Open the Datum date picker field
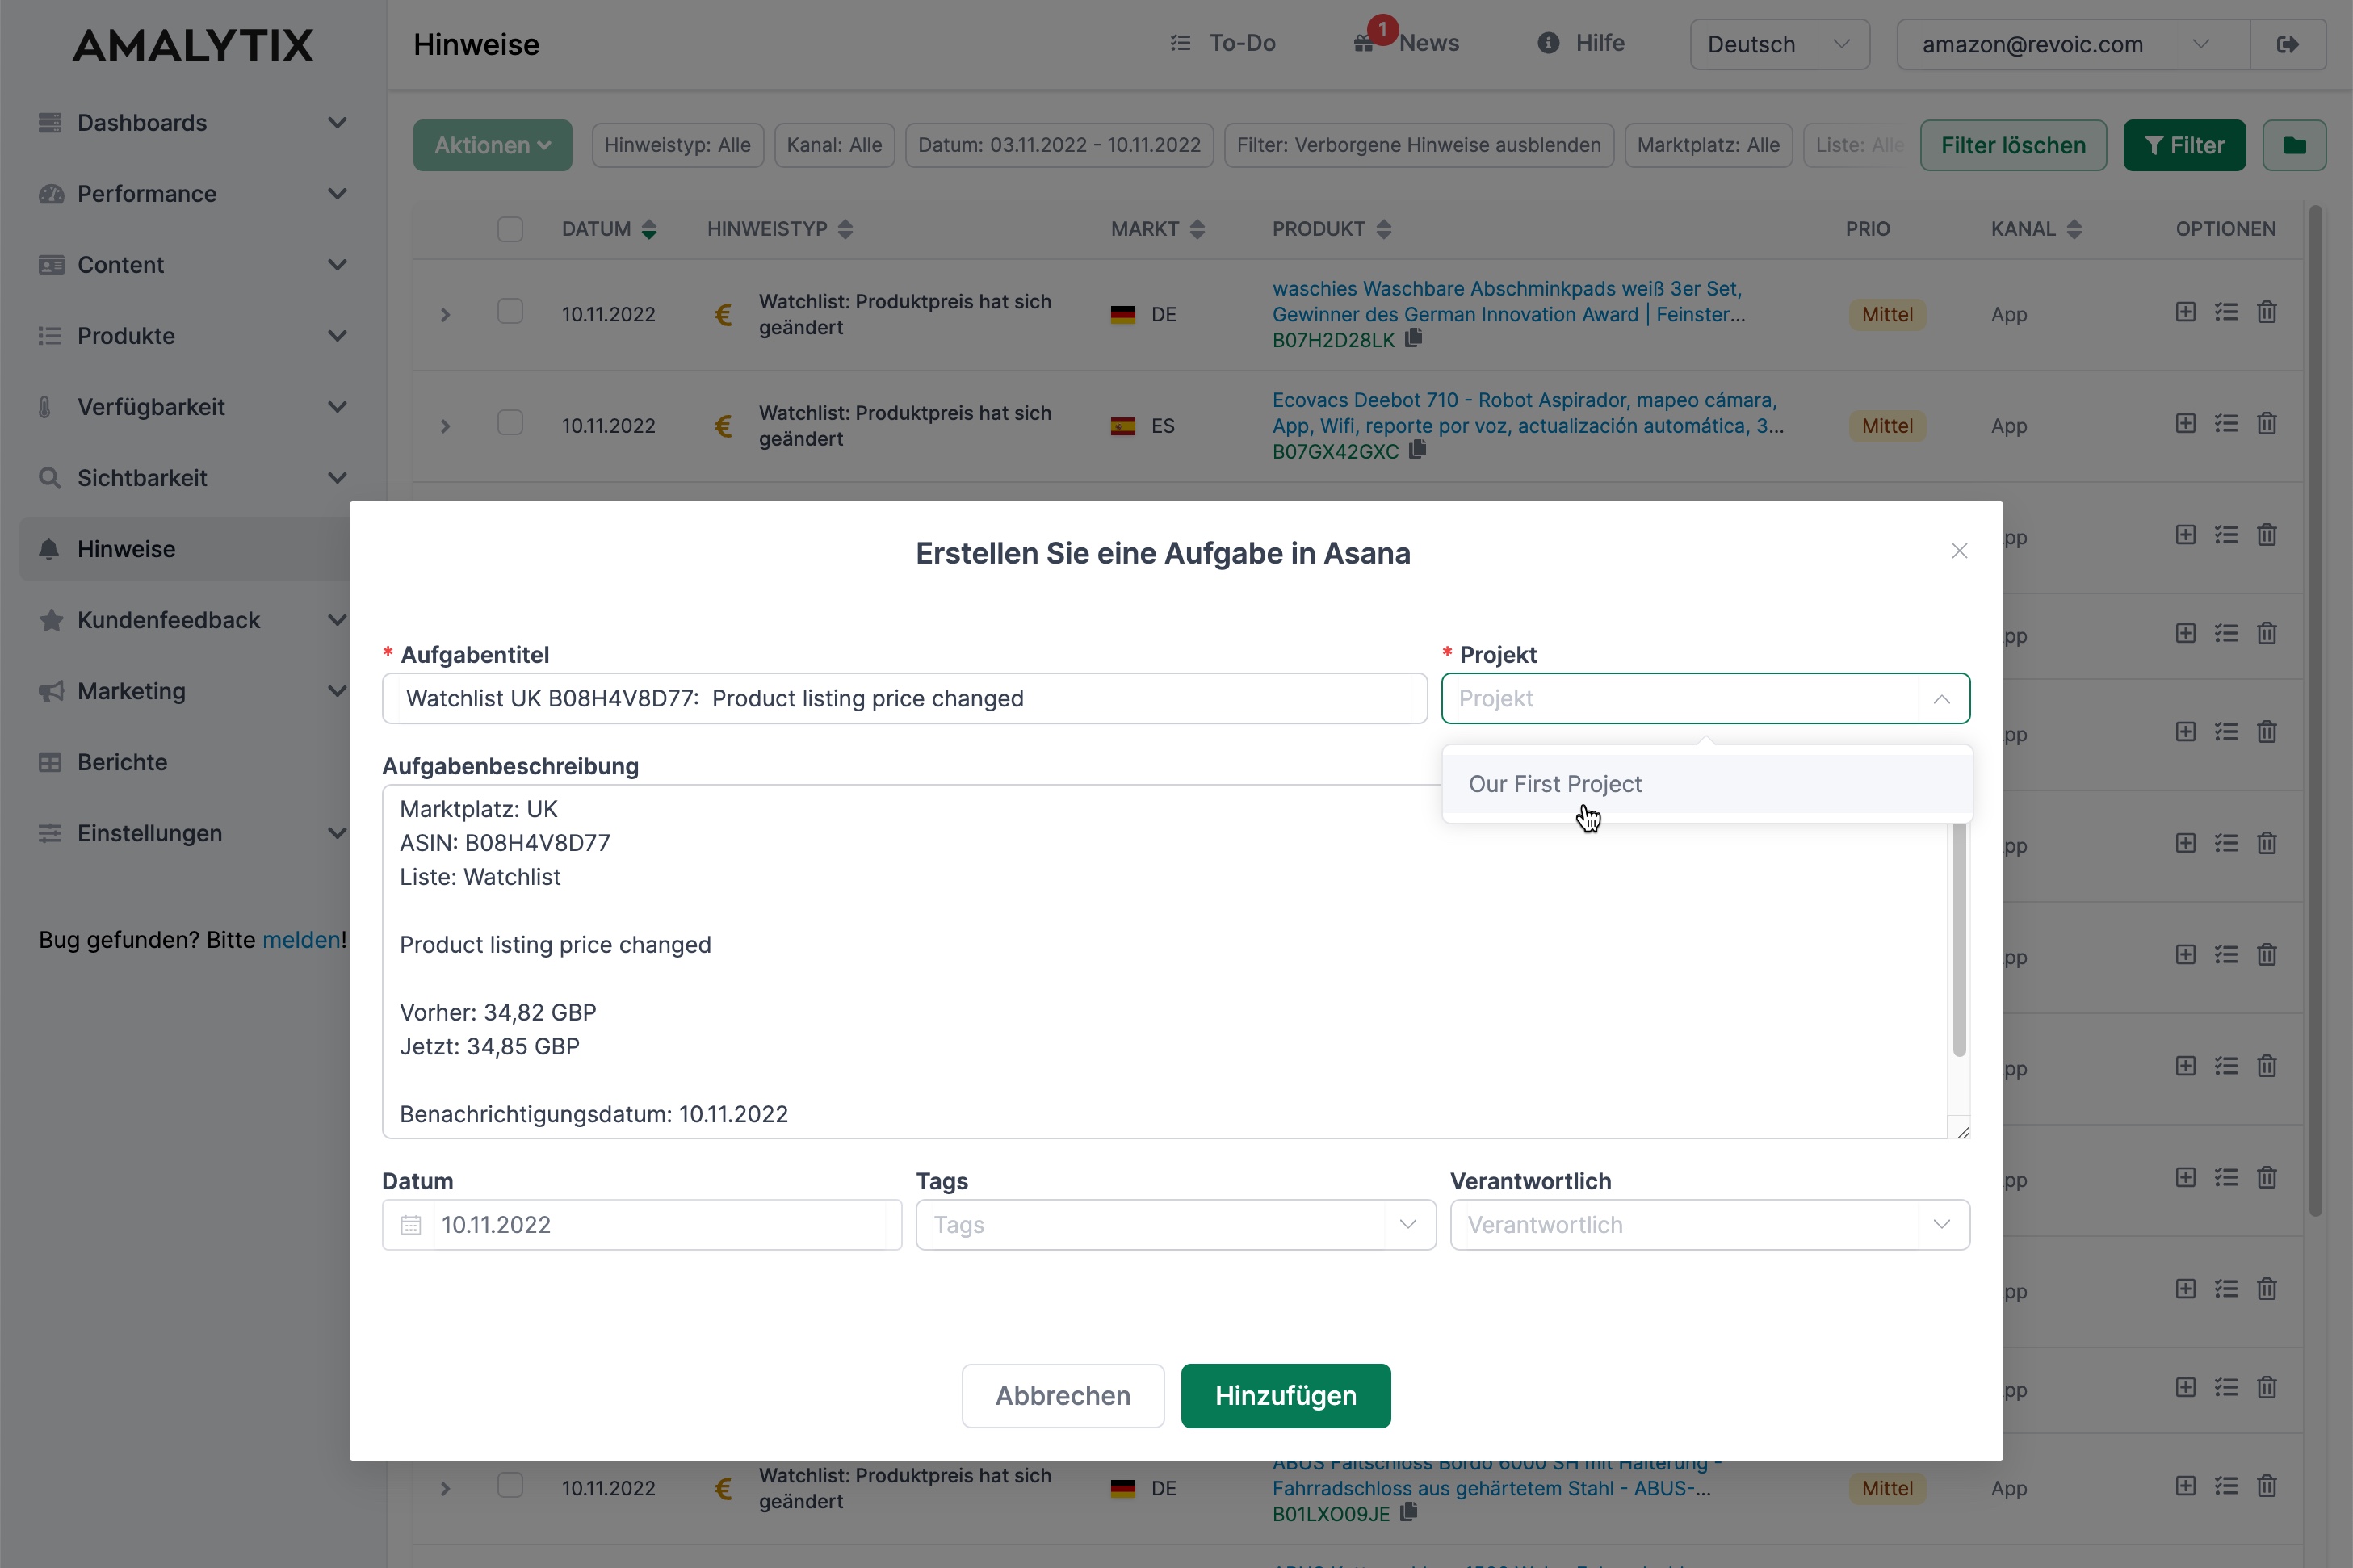 (x=641, y=1224)
